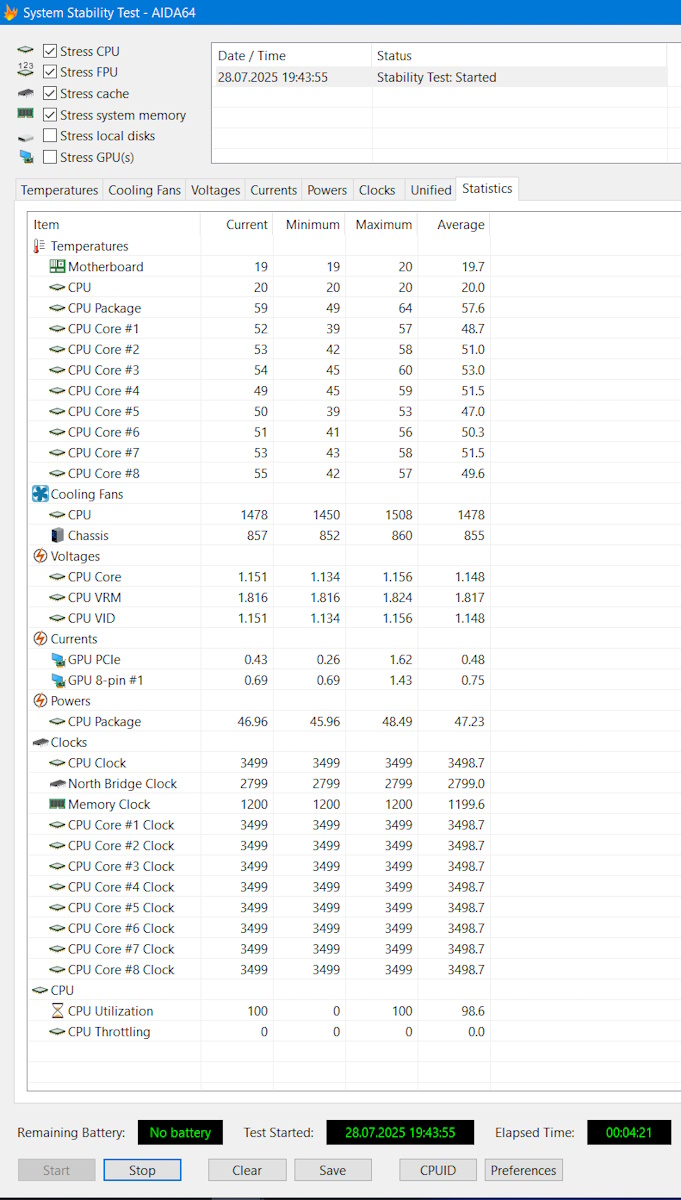This screenshot has width=681, height=1200.
Task: Click the disk drive icon beside Stress local disks
Action: [26, 136]
